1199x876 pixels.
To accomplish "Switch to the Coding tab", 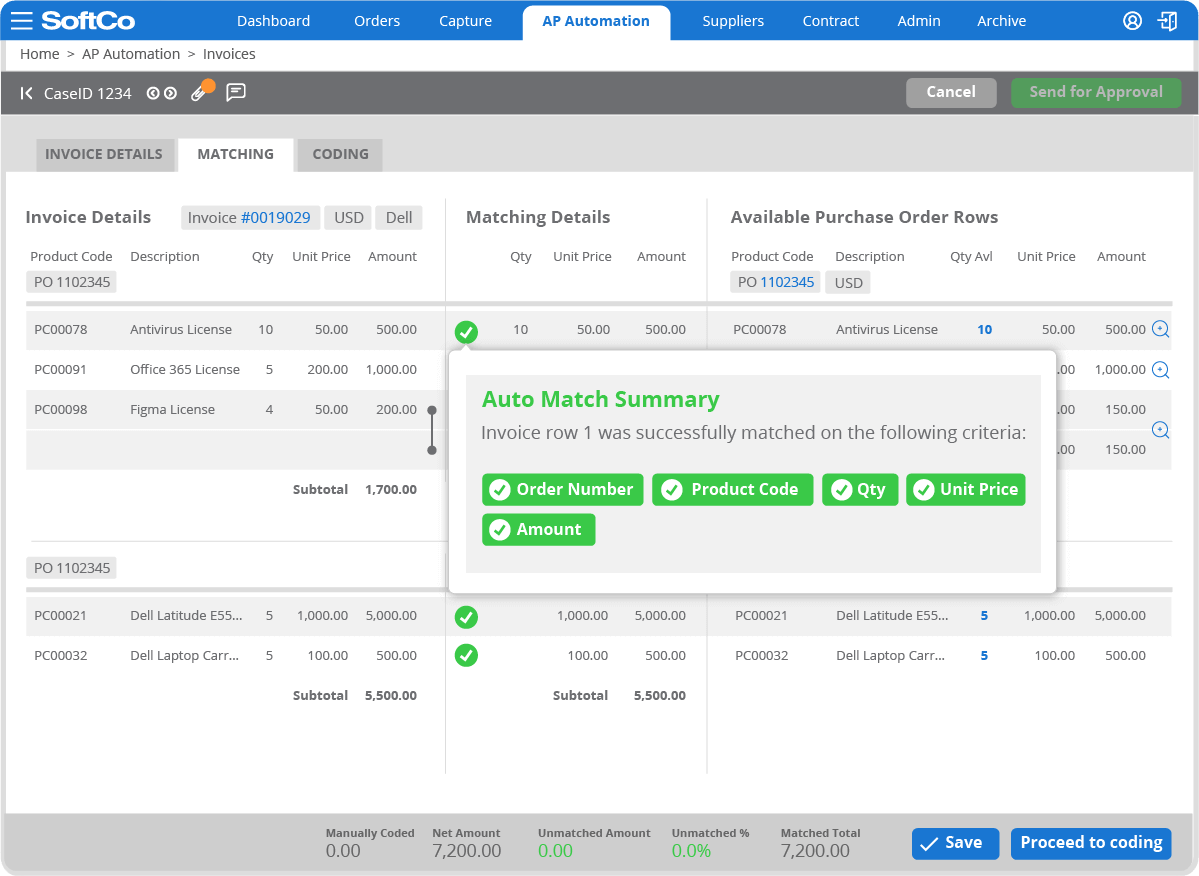I will click(x=339, y=154).
